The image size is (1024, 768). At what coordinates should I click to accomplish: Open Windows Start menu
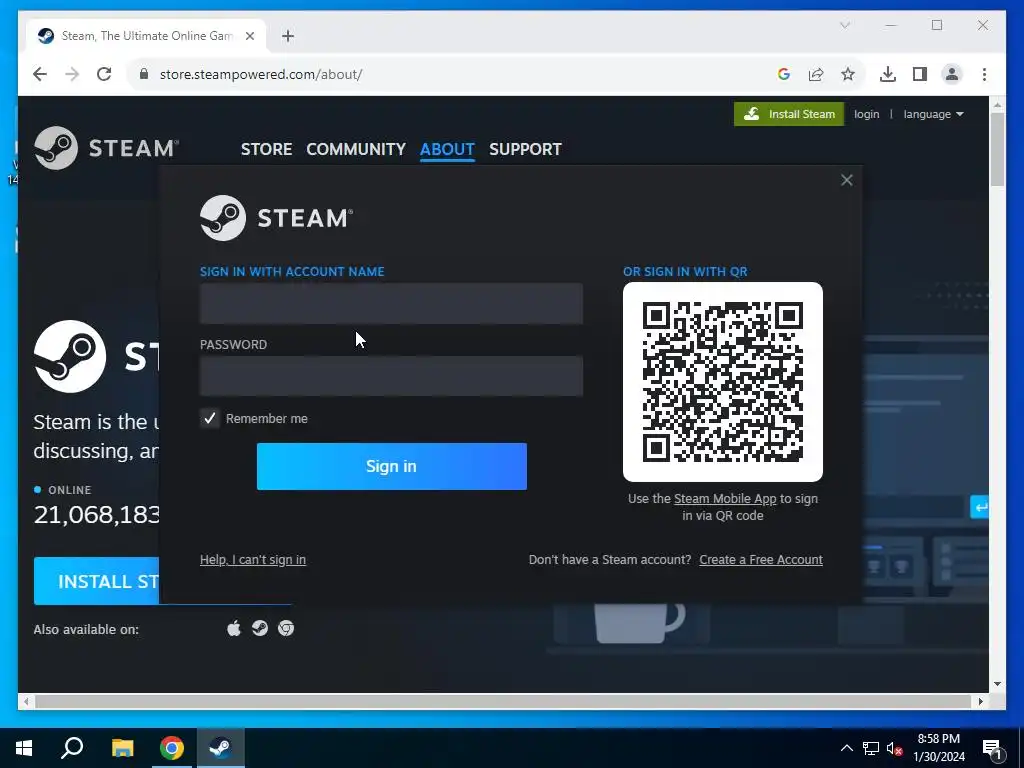click(24, 748)
